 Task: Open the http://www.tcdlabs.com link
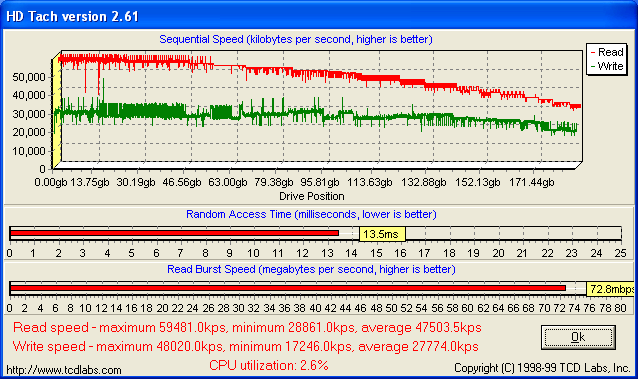[64, 370]
